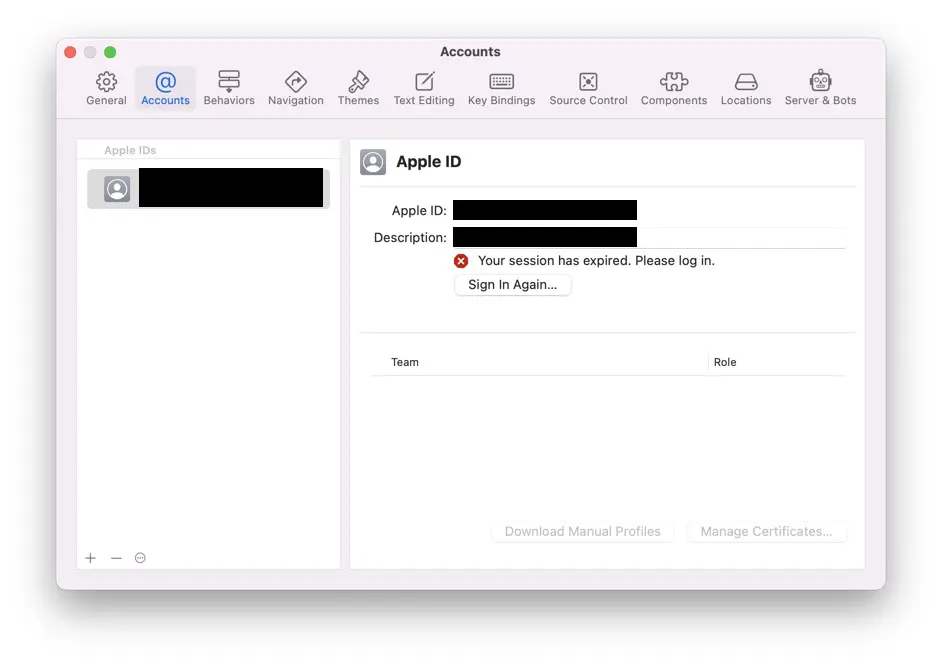Remove selected account with minus button
The width and height of the screenshot is (942, 664).
[116, 558]
